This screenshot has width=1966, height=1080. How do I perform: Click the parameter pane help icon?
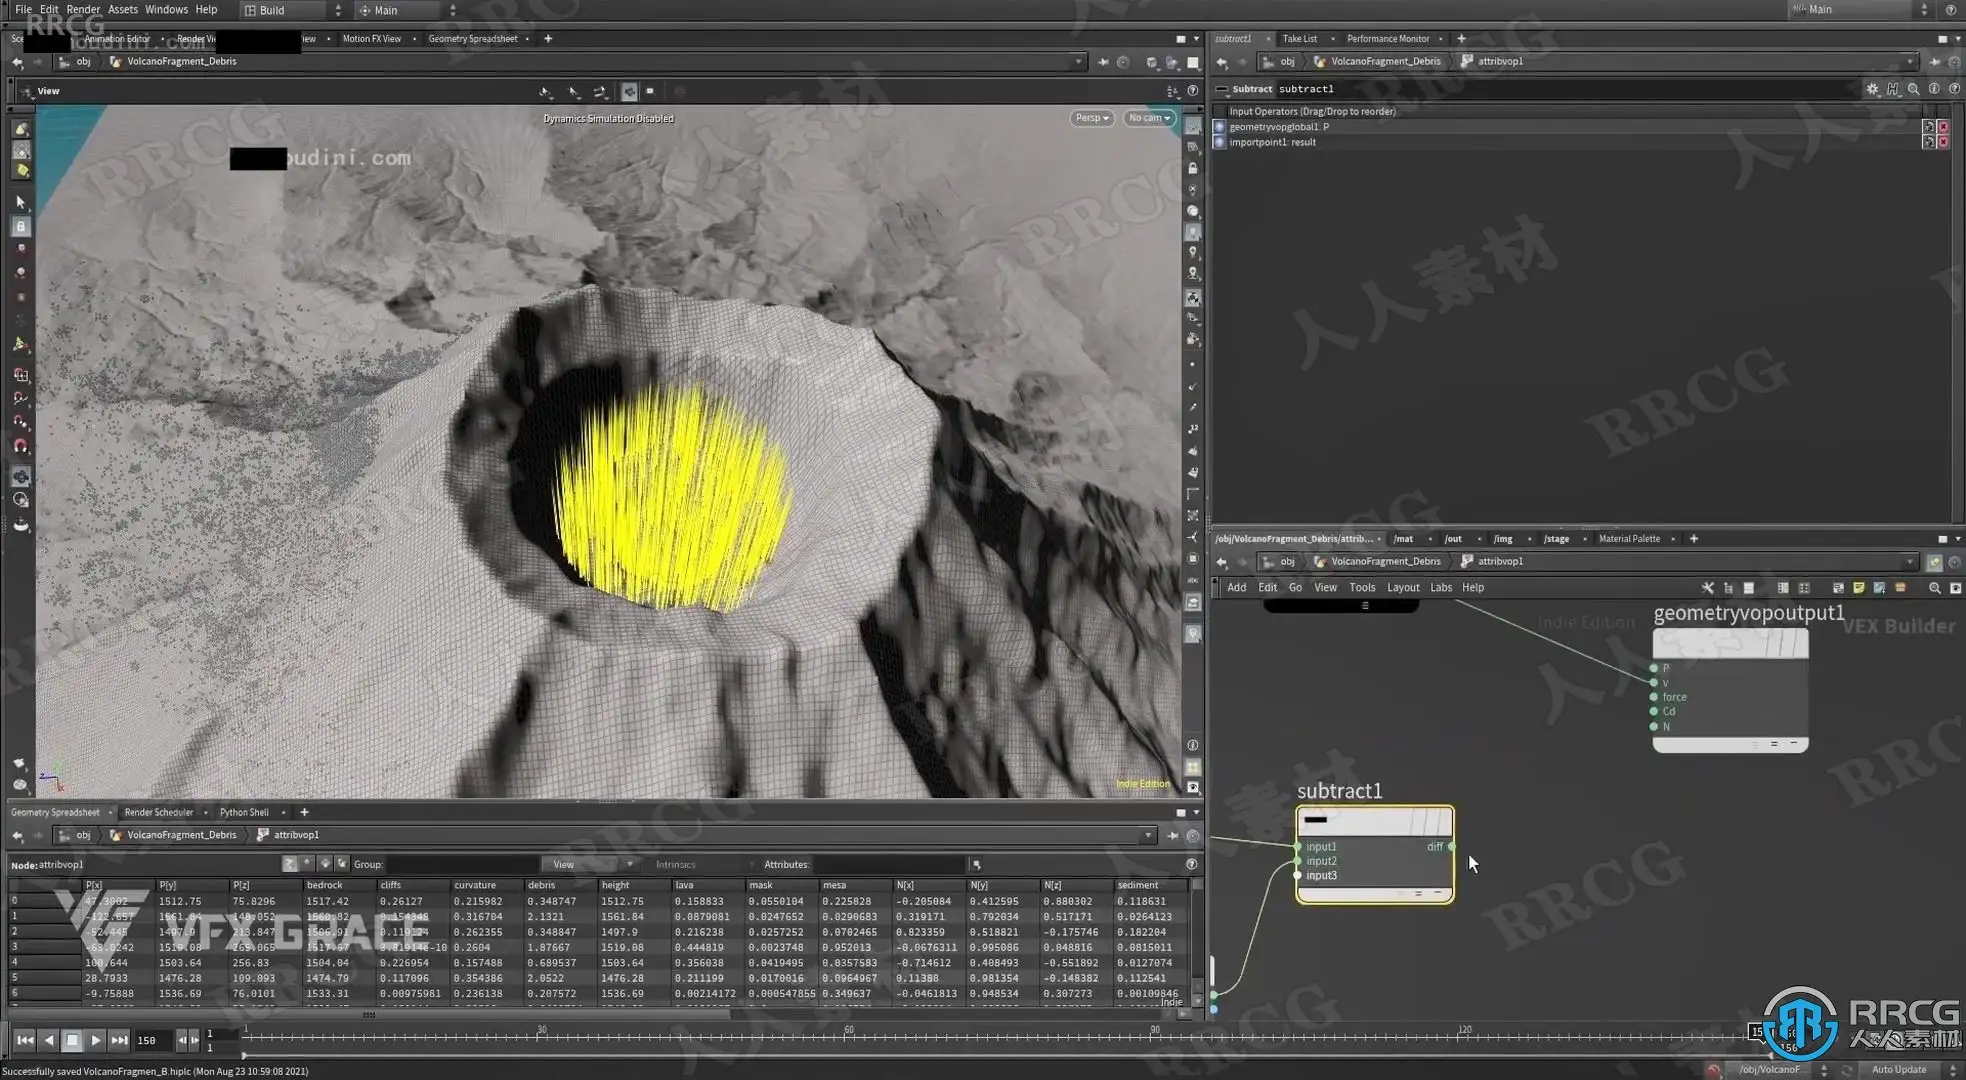(1954, 89)
